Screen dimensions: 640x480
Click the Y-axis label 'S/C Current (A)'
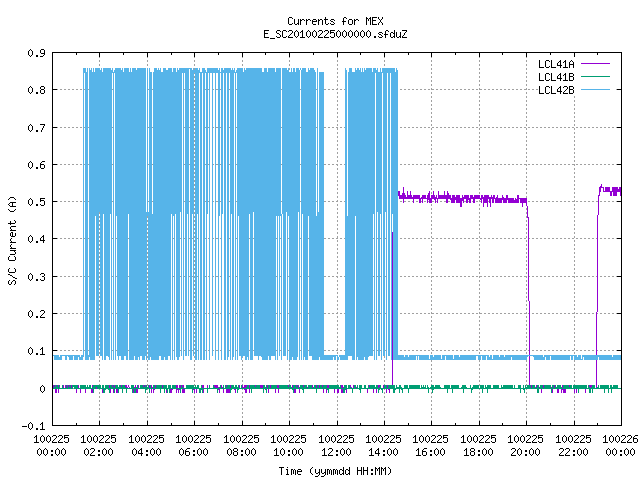(12, 240)
